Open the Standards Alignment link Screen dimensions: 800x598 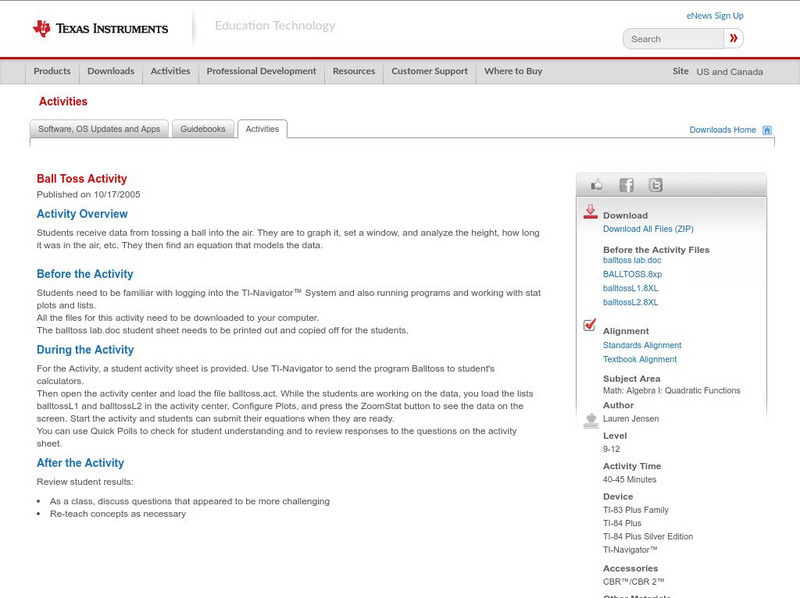pos(642,345)
